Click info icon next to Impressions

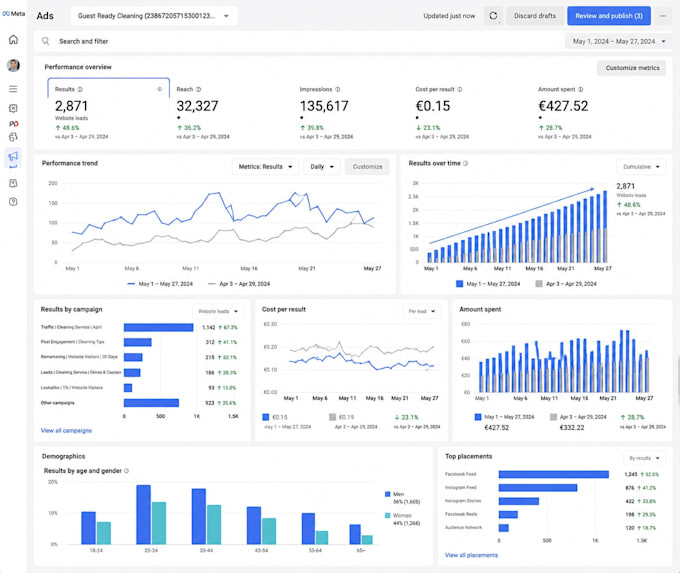click(337, 89)
